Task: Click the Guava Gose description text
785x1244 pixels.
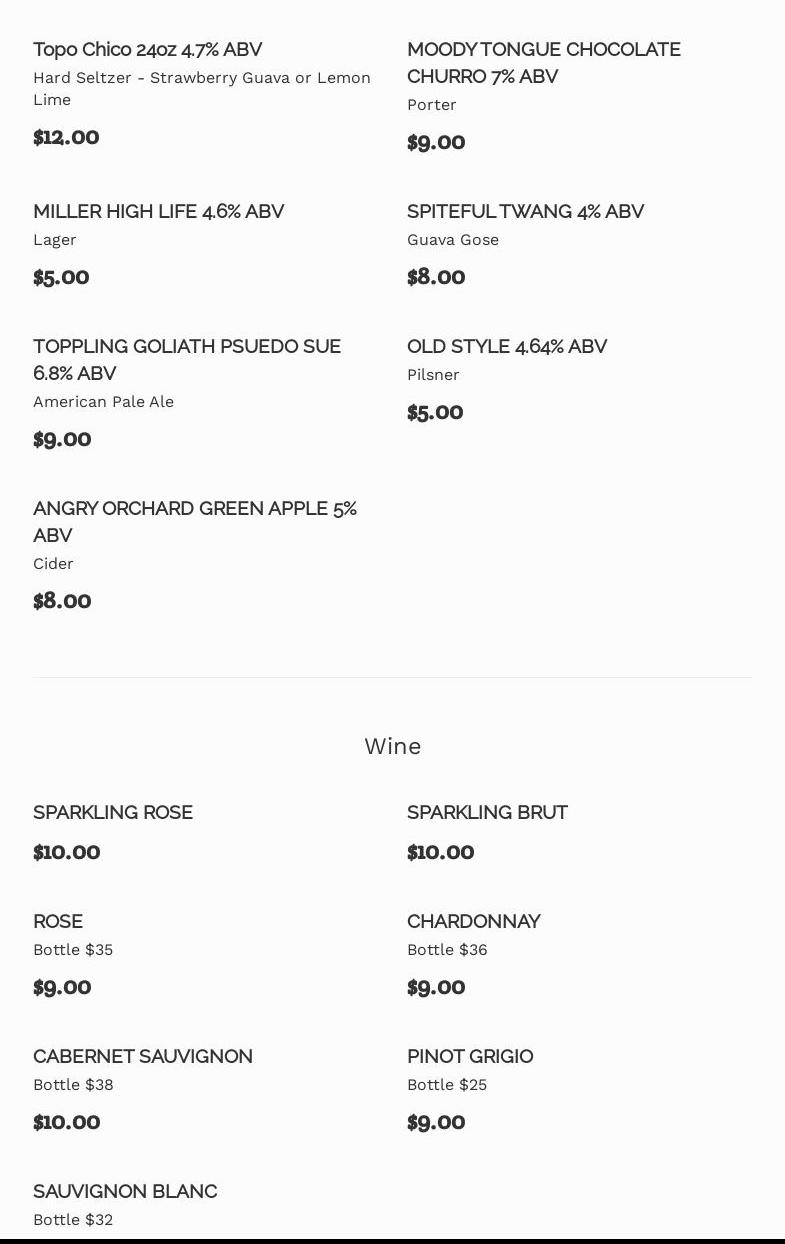Action: tap(453, 240)
